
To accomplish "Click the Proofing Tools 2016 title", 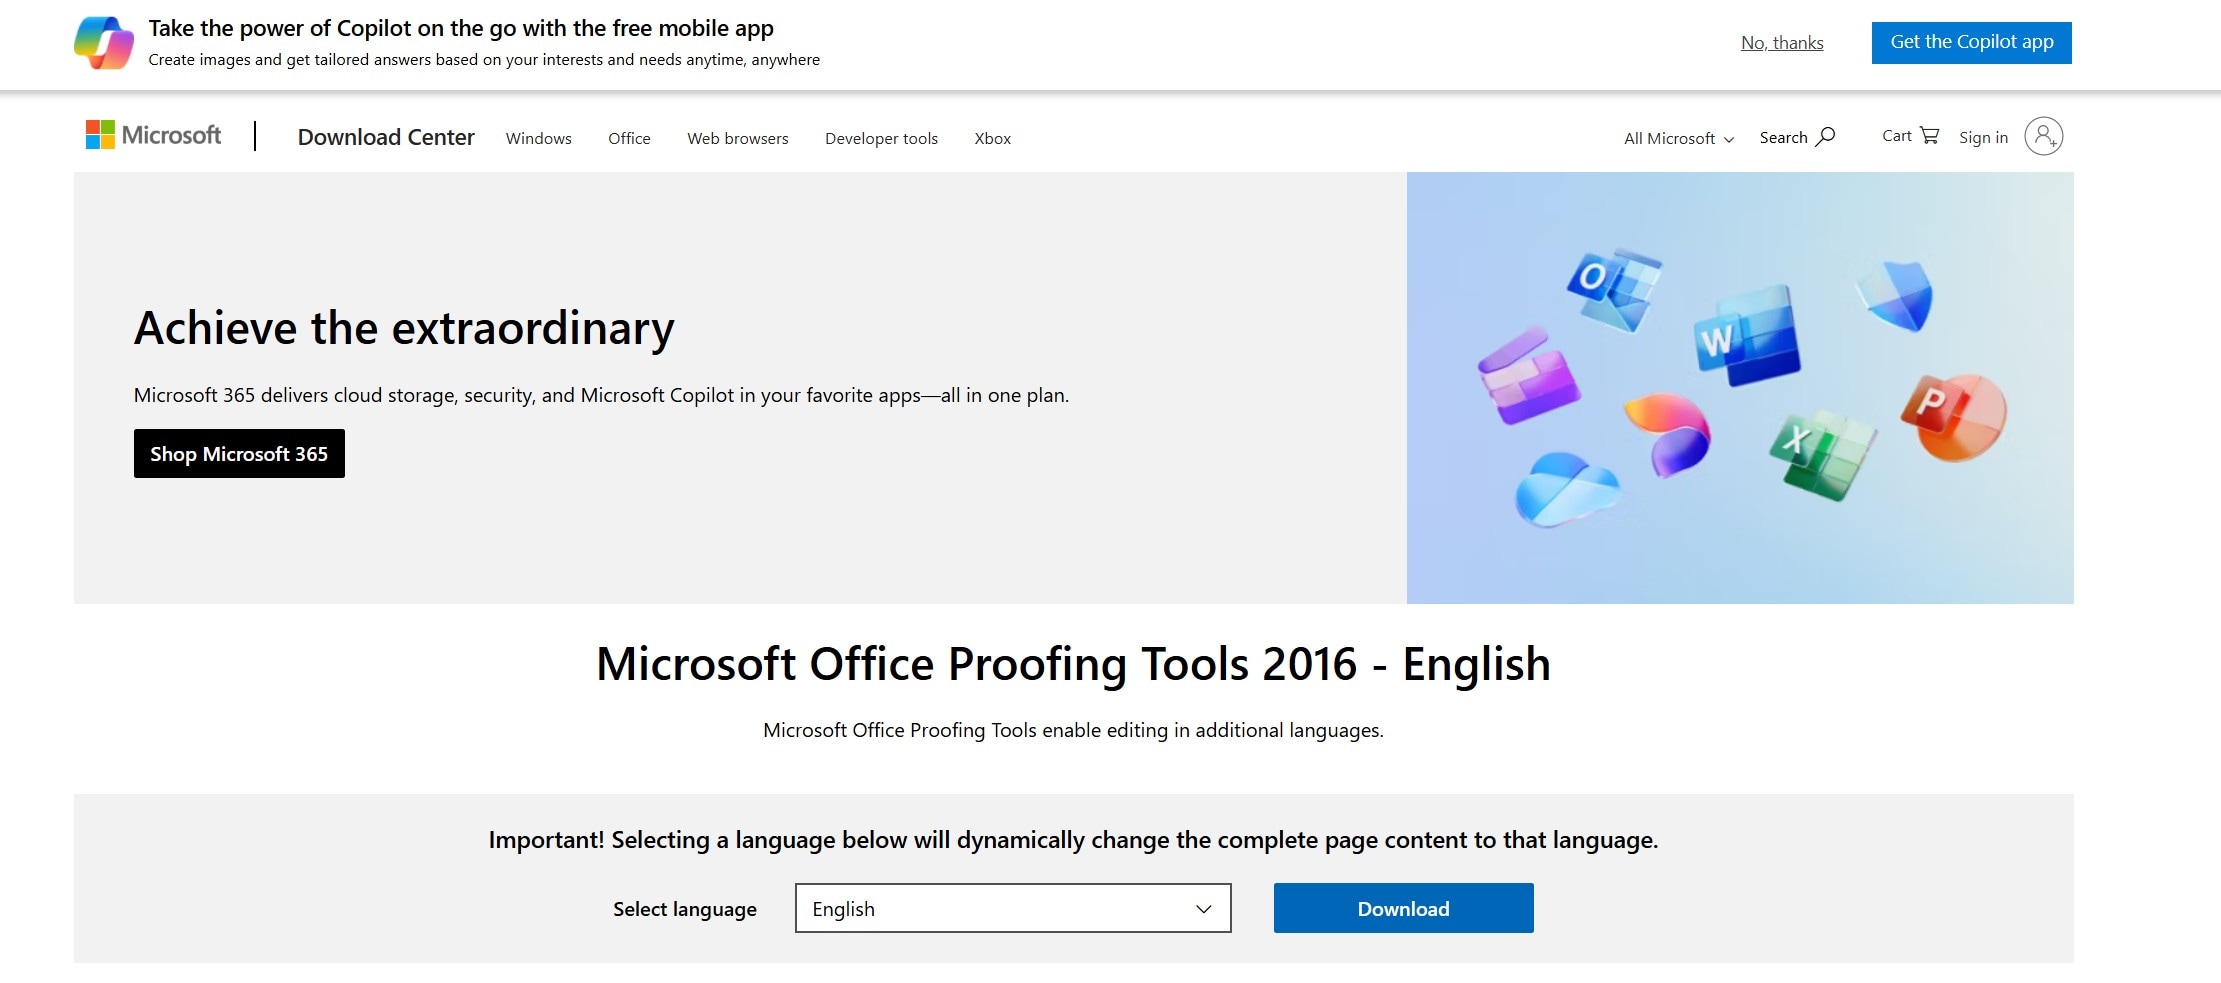I will pyautogui.click(x=1074, y=664).
